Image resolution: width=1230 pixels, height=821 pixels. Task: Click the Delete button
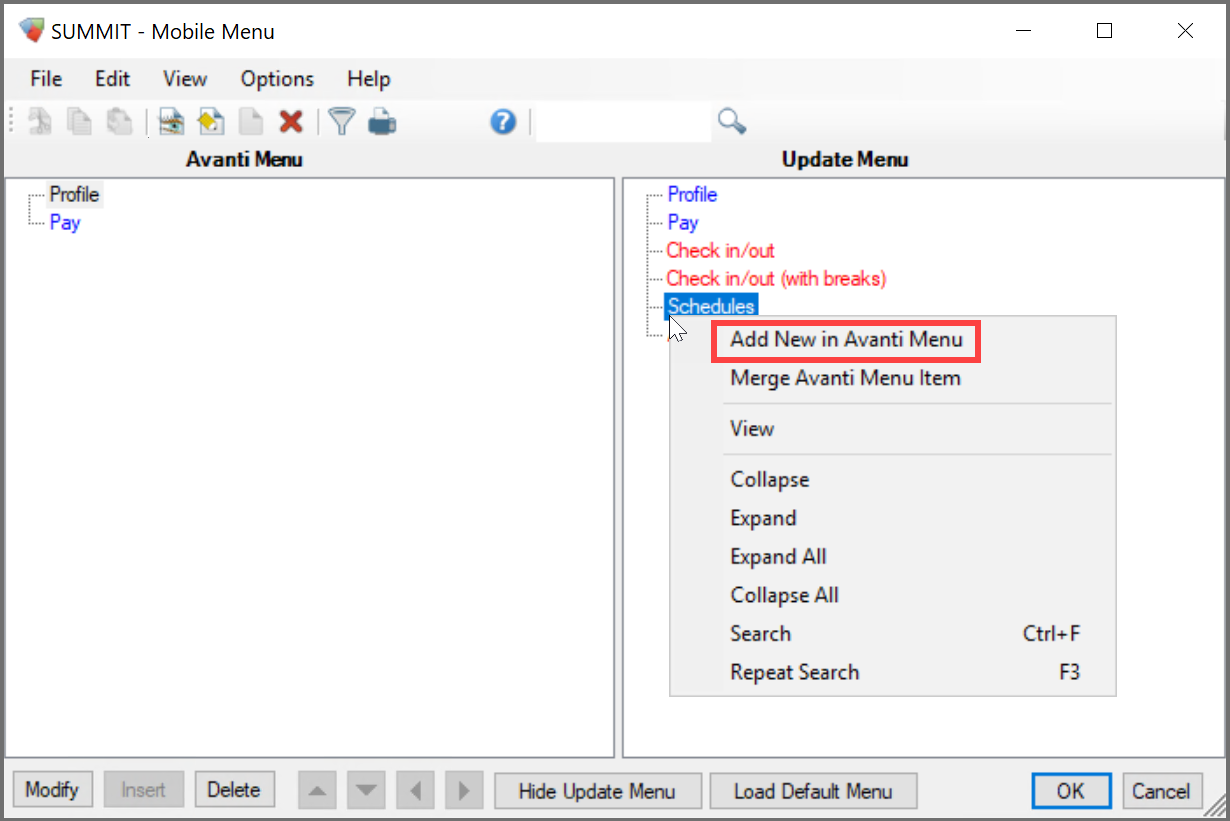click(x=234, y=790)
